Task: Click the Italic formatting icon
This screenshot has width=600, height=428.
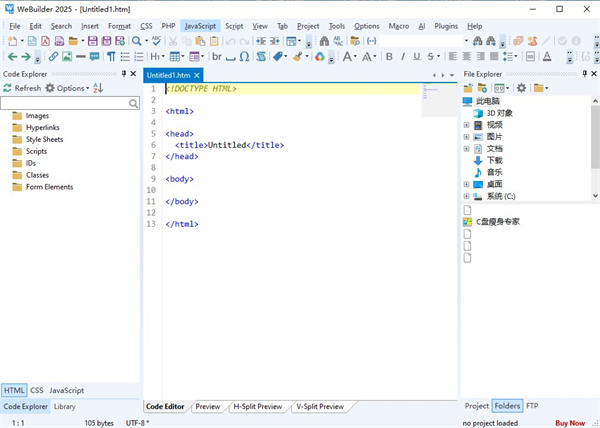Action: [403, 57]
